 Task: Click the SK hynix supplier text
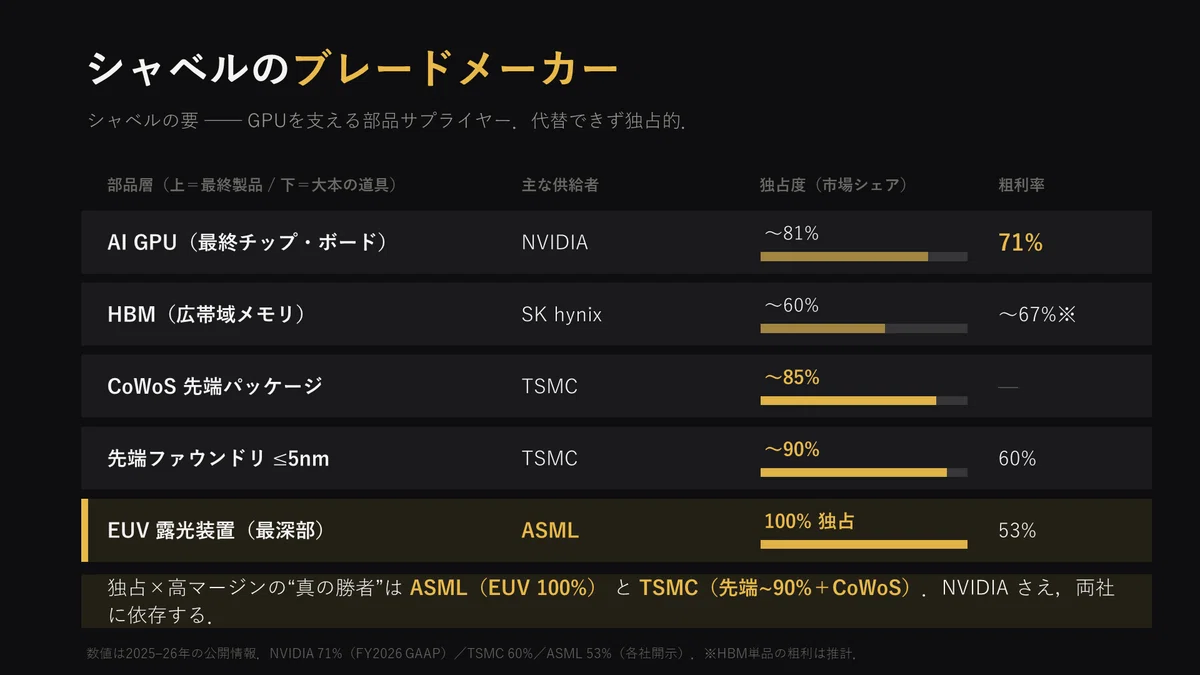tap(562, 314)
